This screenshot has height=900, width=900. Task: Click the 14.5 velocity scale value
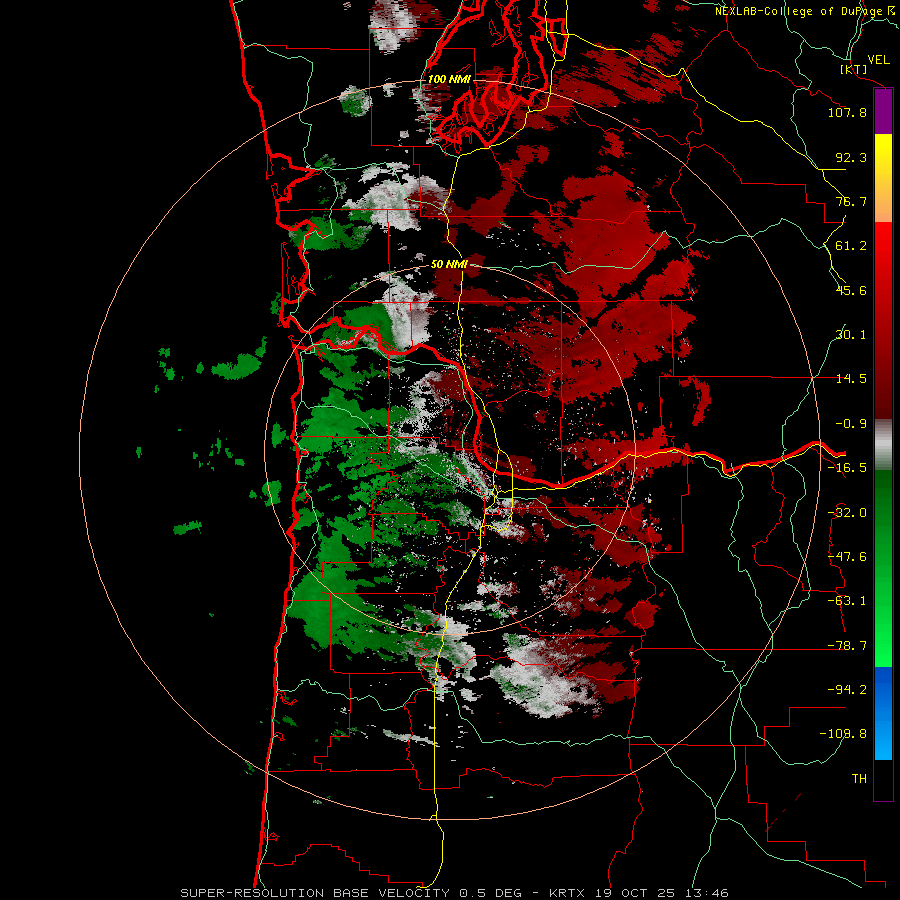[x=851, y=379]
